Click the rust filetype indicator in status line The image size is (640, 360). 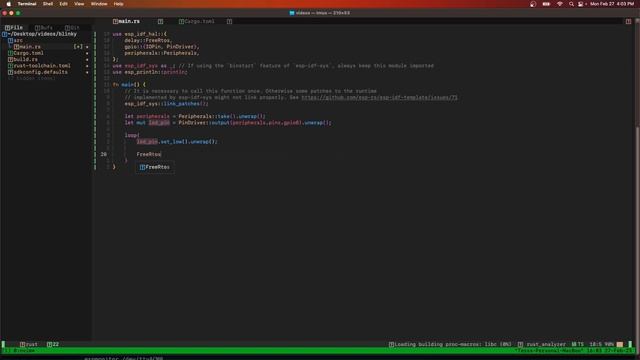[29, 344]
